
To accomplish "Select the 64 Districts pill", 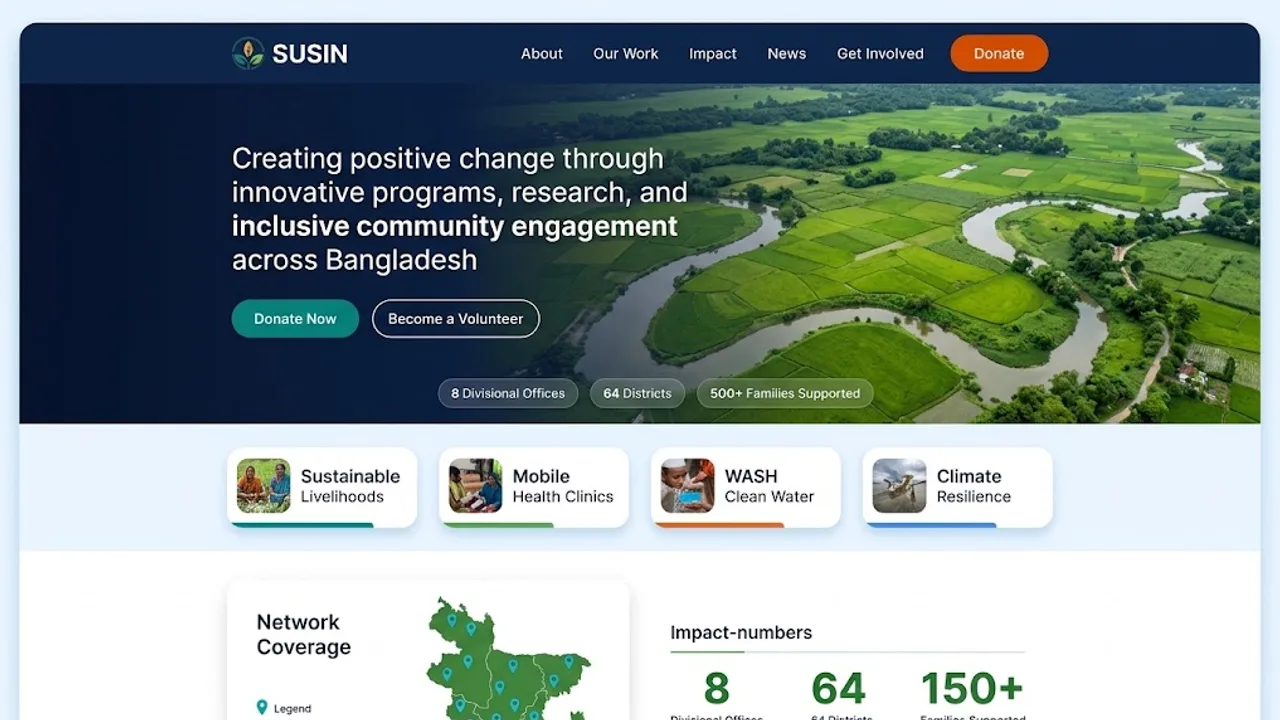I will 637,393.
